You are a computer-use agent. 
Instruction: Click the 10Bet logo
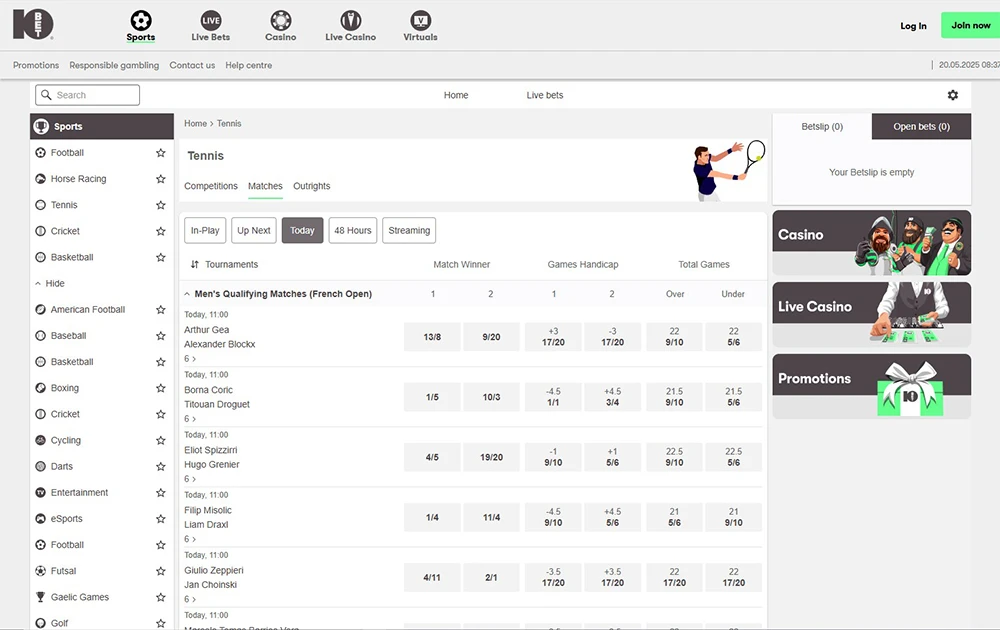click(x=33, y=24)
